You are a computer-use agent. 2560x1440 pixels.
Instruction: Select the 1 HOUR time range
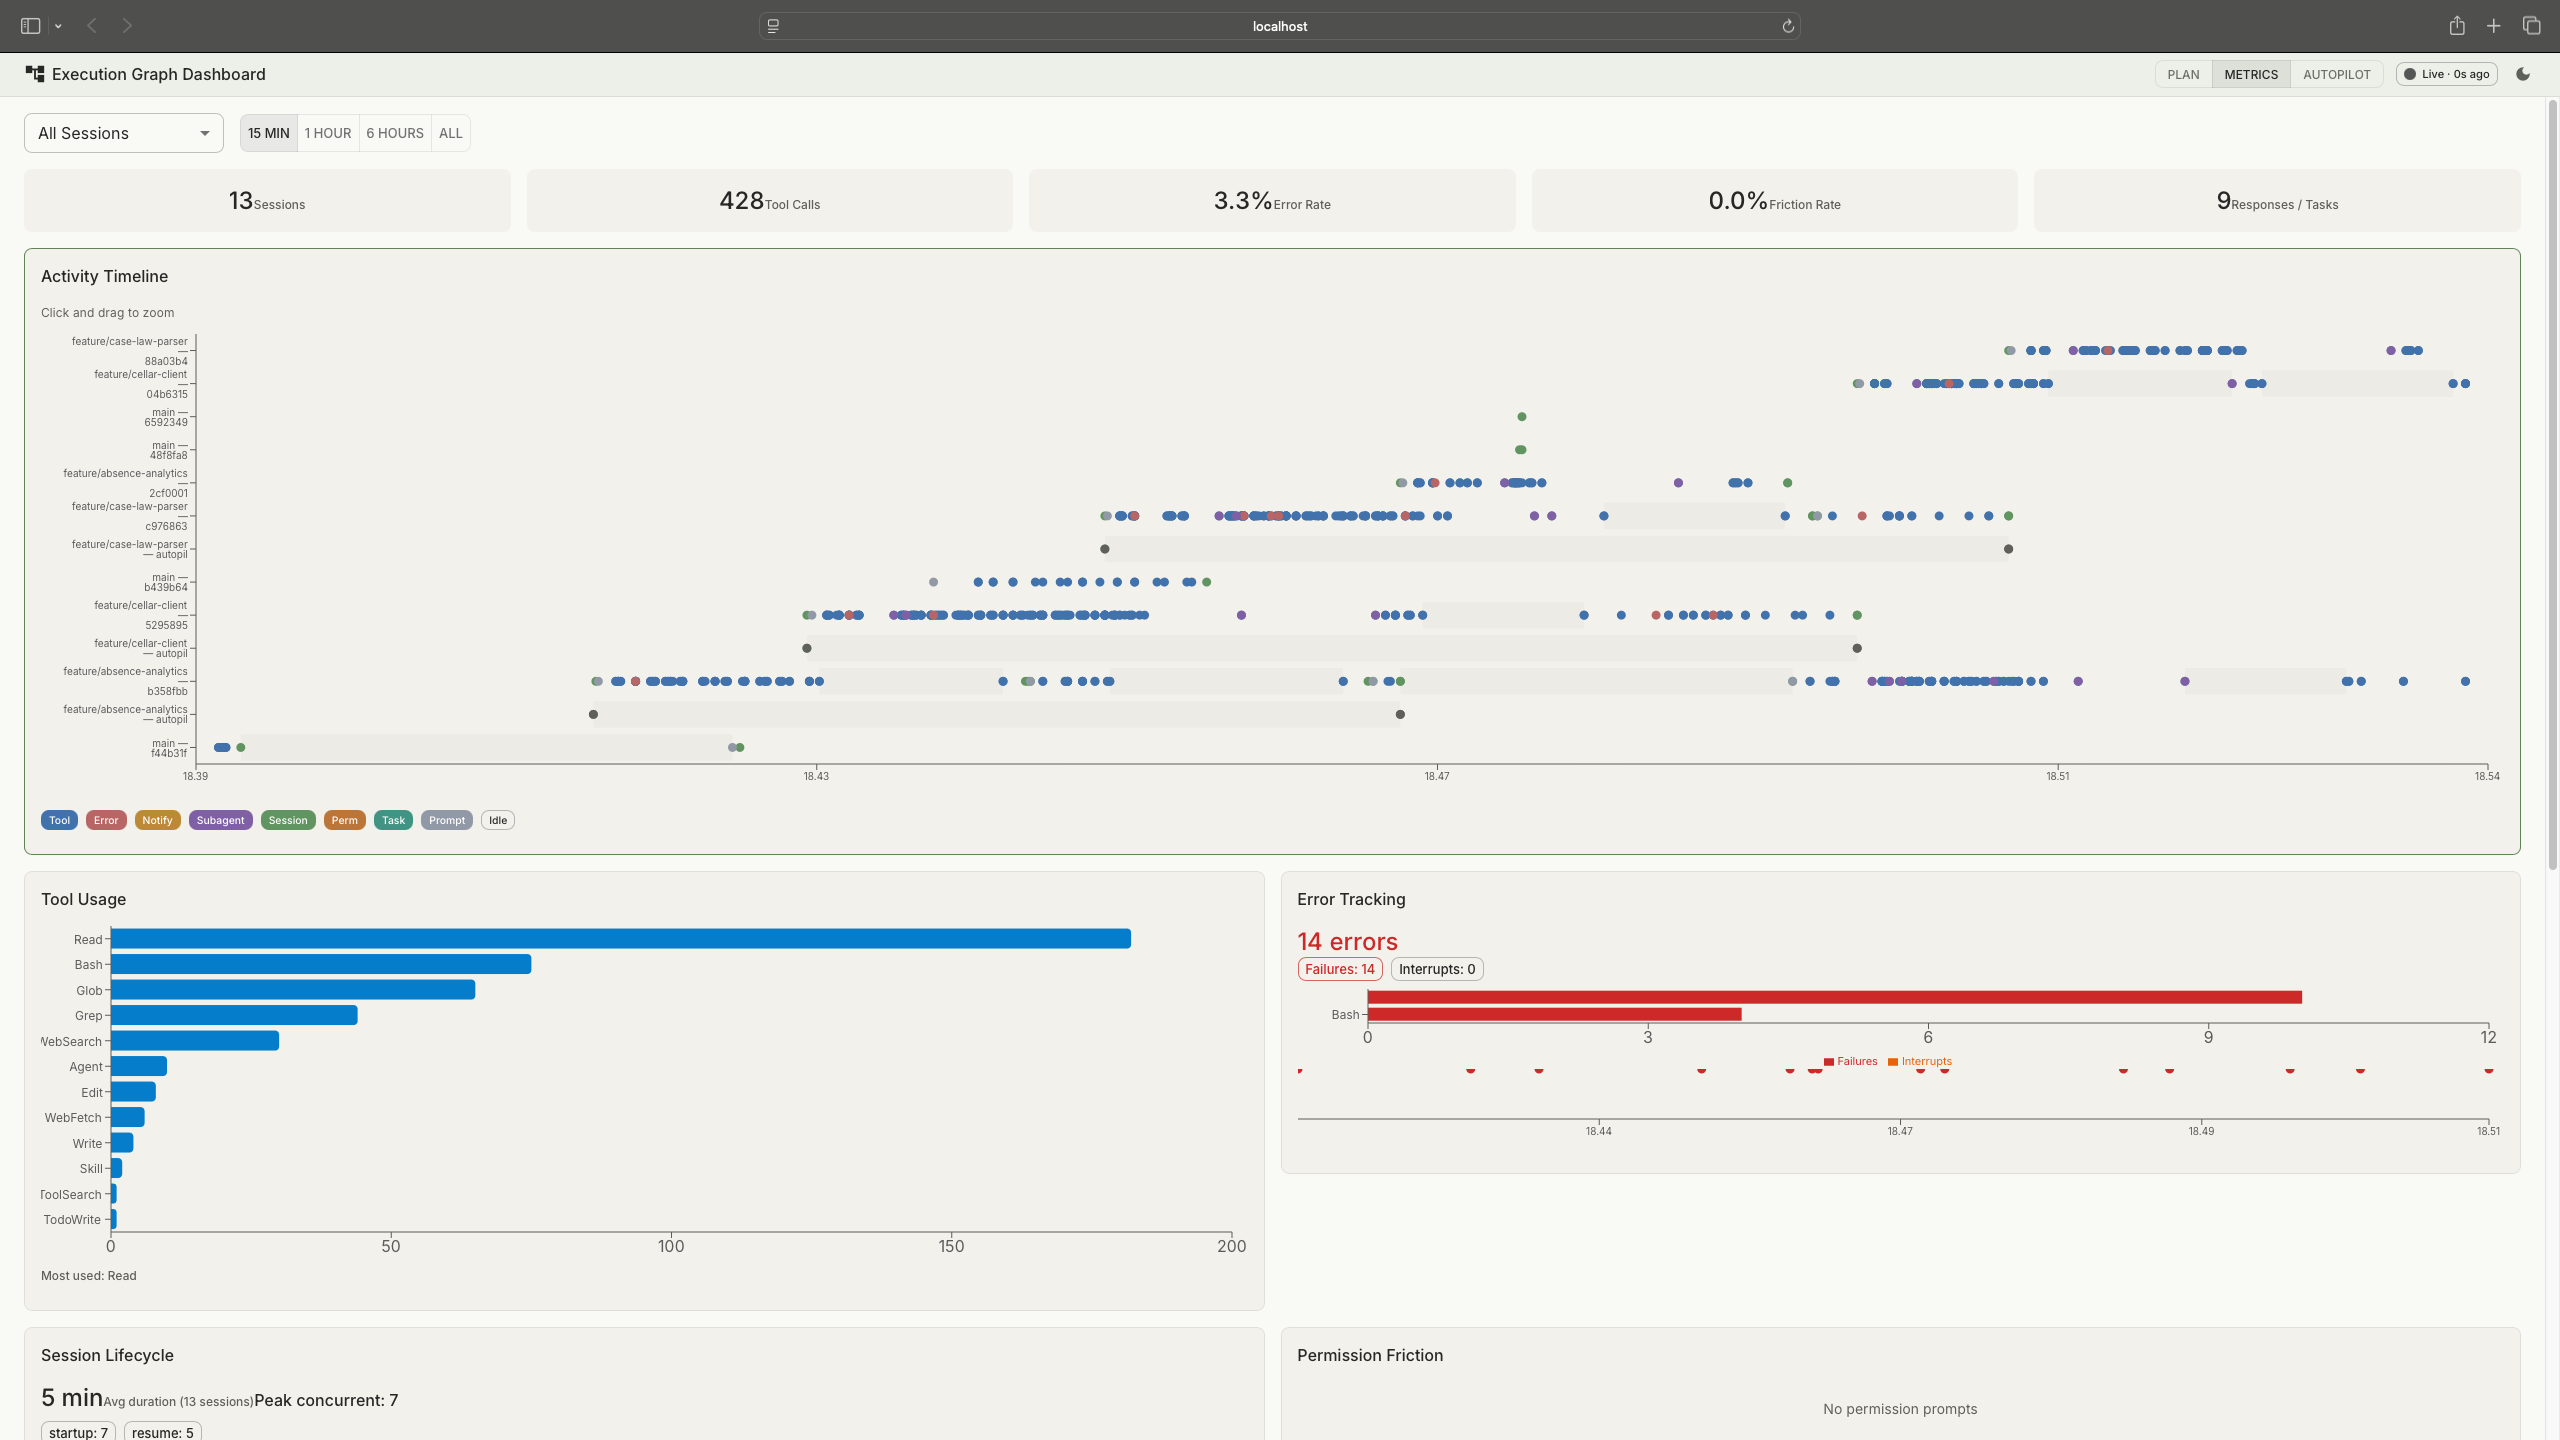click(x=328, y=132)
